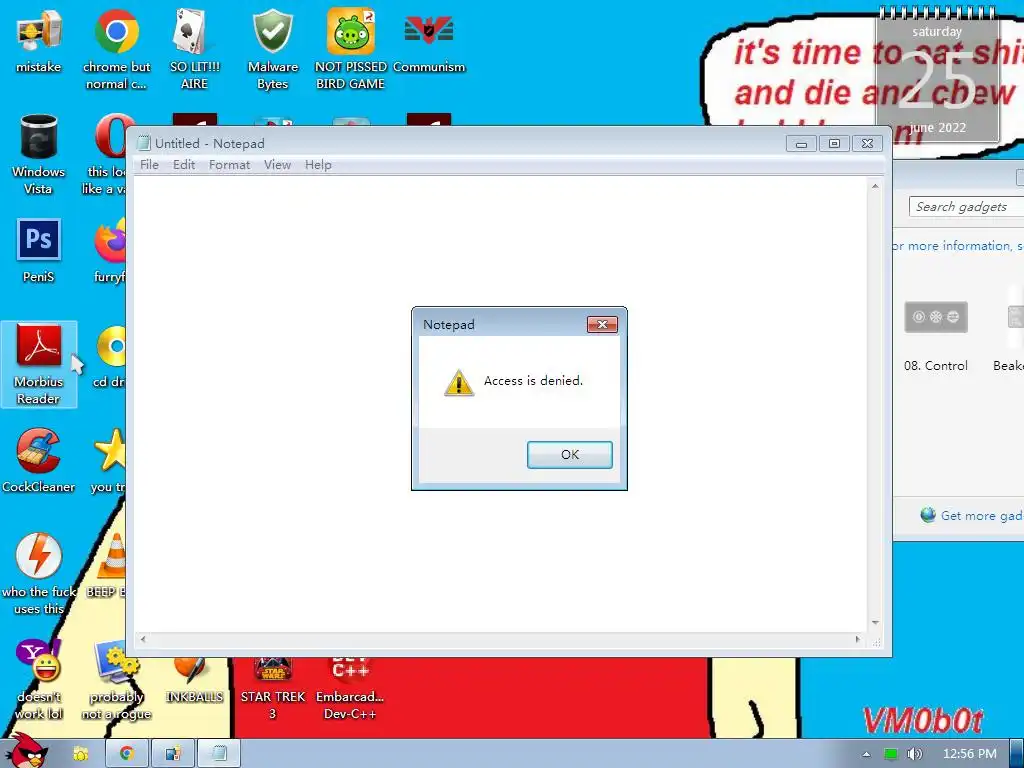
Task: Open the 'mistake' desktop icon
Action: (x=39, y=40)
